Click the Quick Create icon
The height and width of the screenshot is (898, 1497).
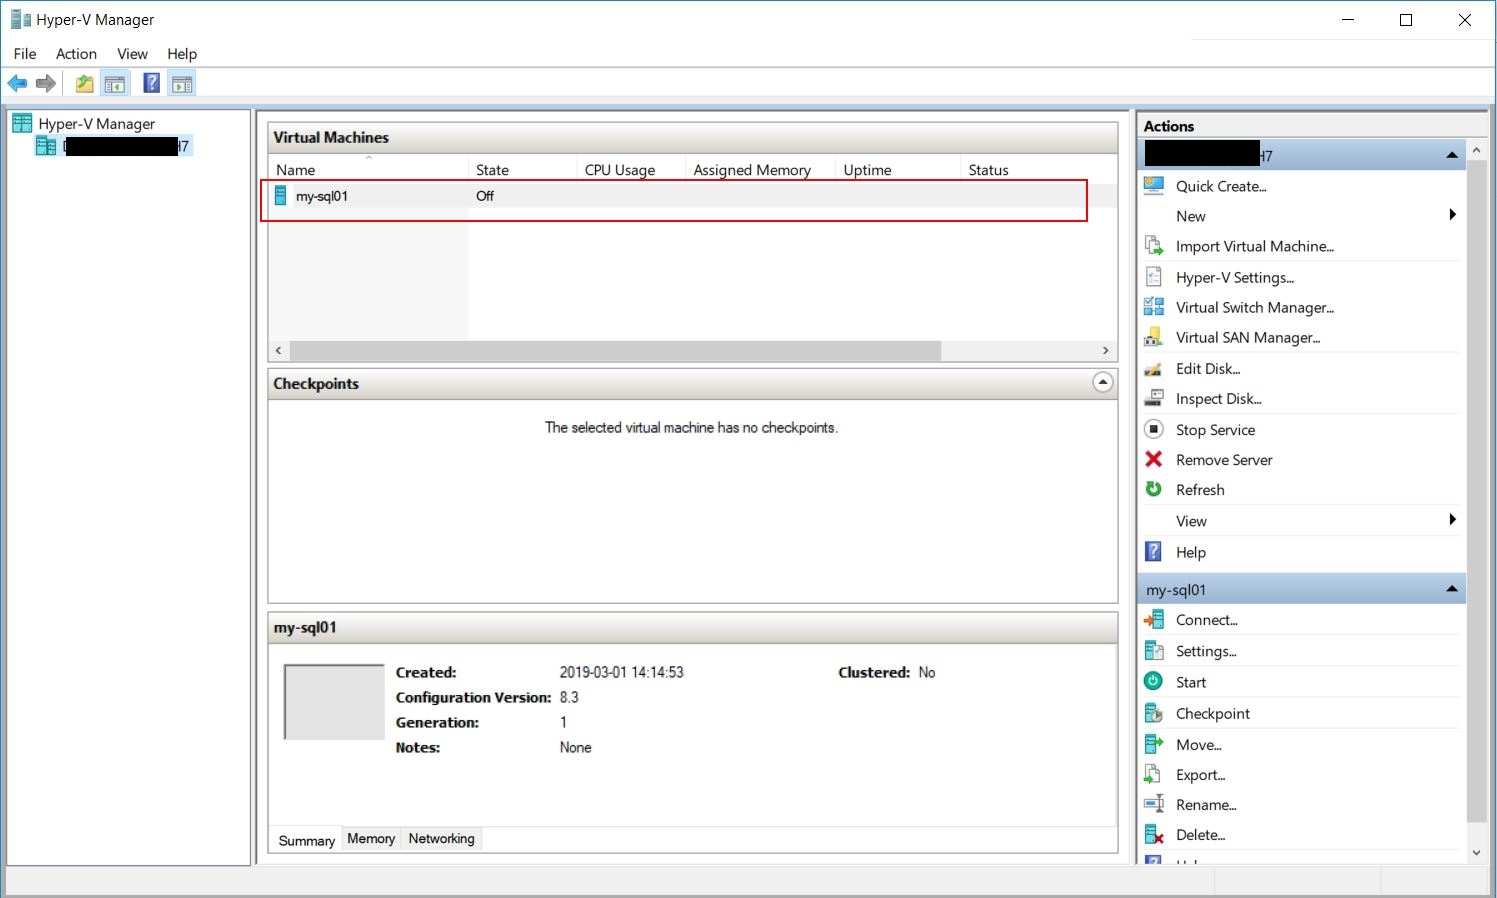1154,186
